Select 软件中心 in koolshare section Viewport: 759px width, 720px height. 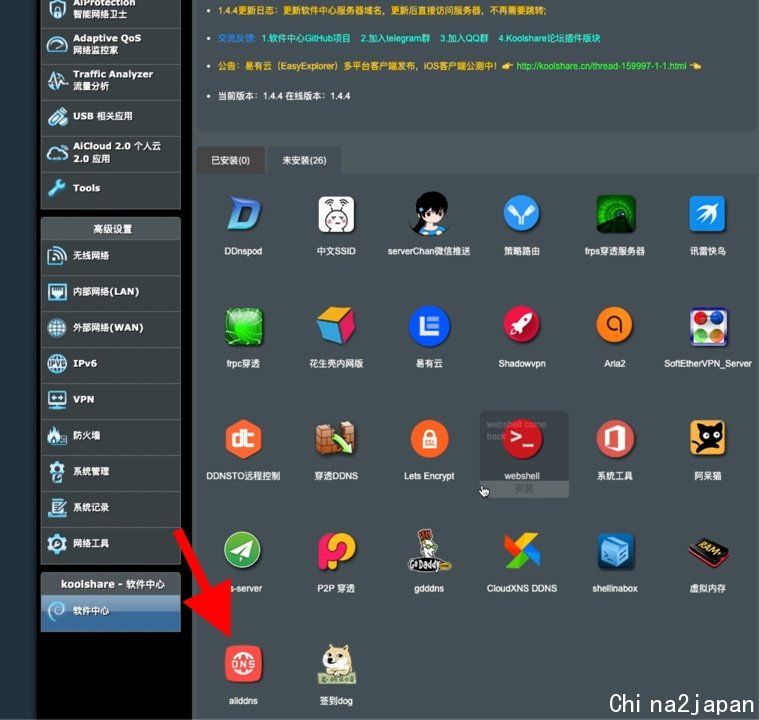pyautogui.click(x=111, y=611)
